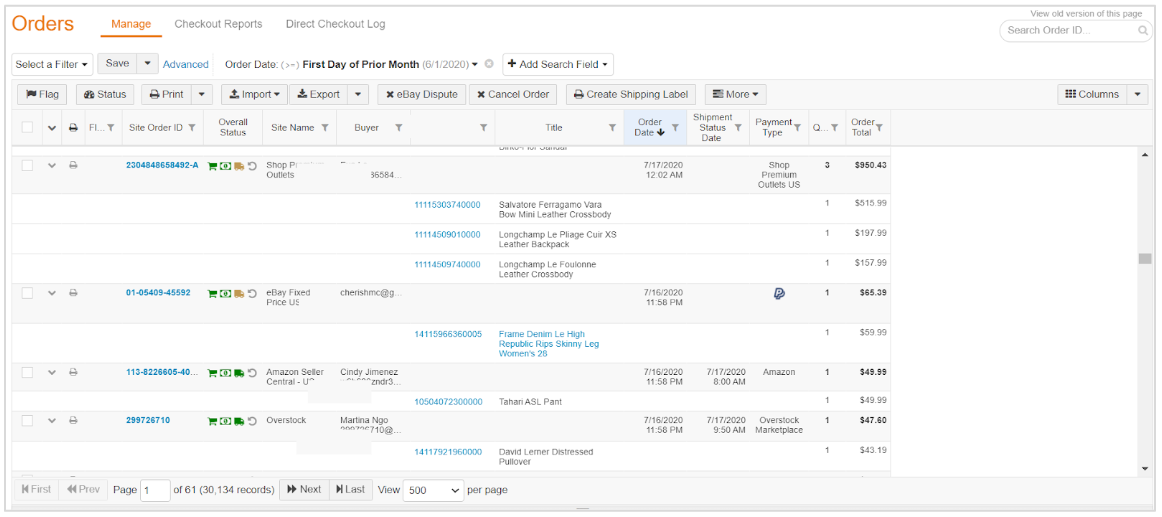Viewport: 1162px width, 517px height.
Task: Open the Select a Filter dropdown
Action: [x=52, y=64]
